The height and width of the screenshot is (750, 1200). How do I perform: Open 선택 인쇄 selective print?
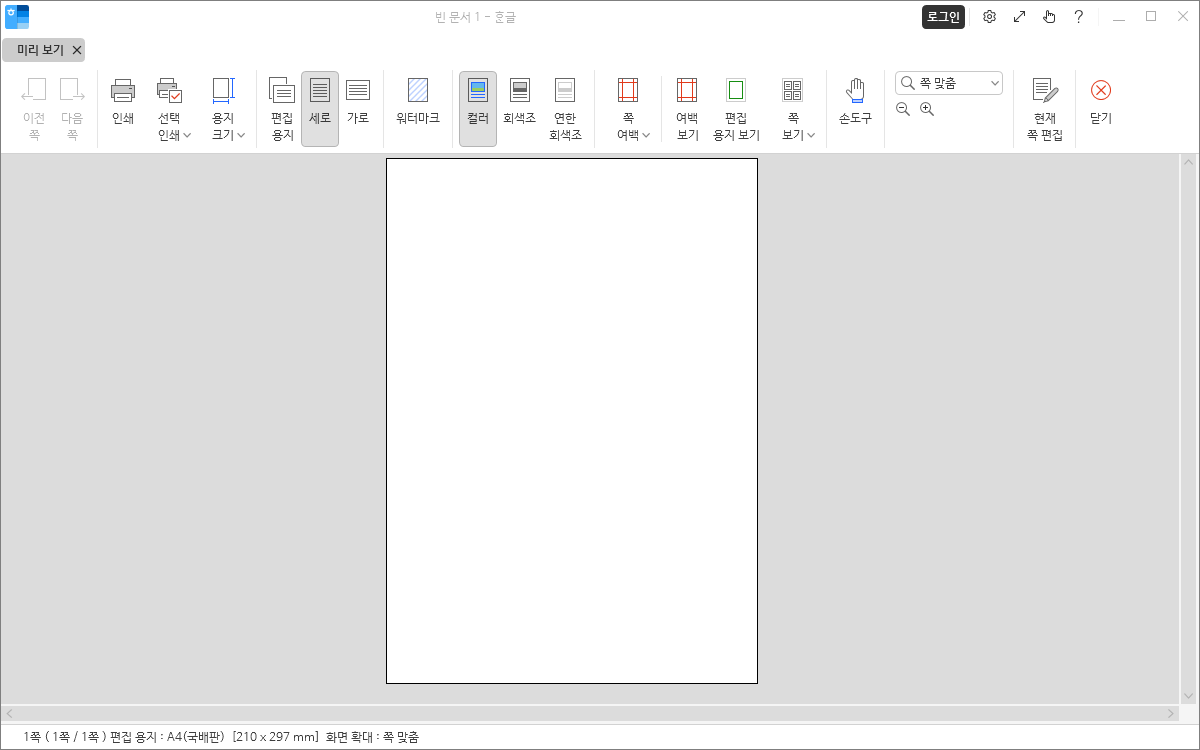(x=169, y=109)
